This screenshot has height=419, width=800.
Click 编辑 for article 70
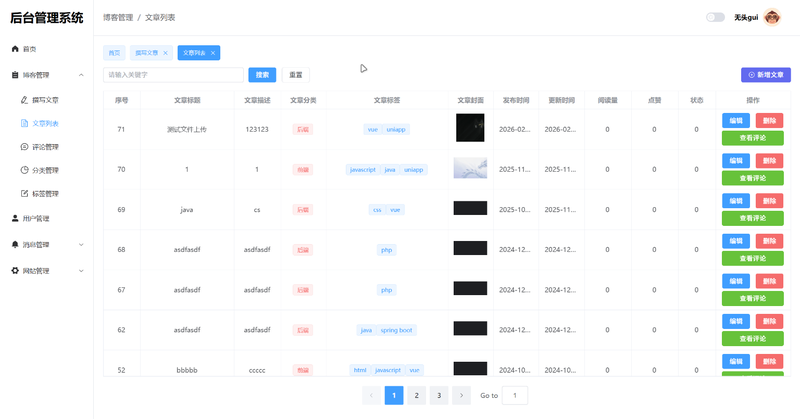tap(736, 161)
